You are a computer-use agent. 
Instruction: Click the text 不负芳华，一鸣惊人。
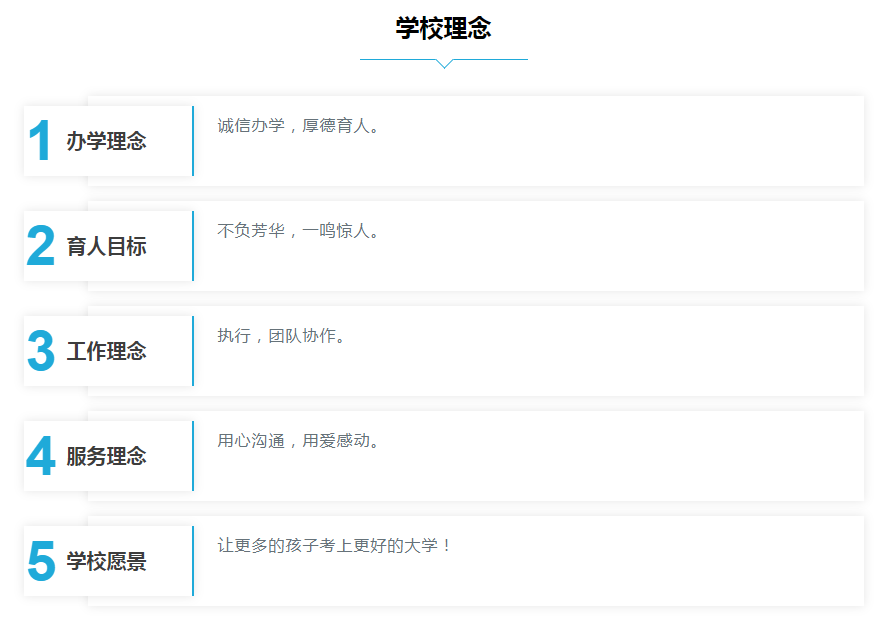pos(298,231)
